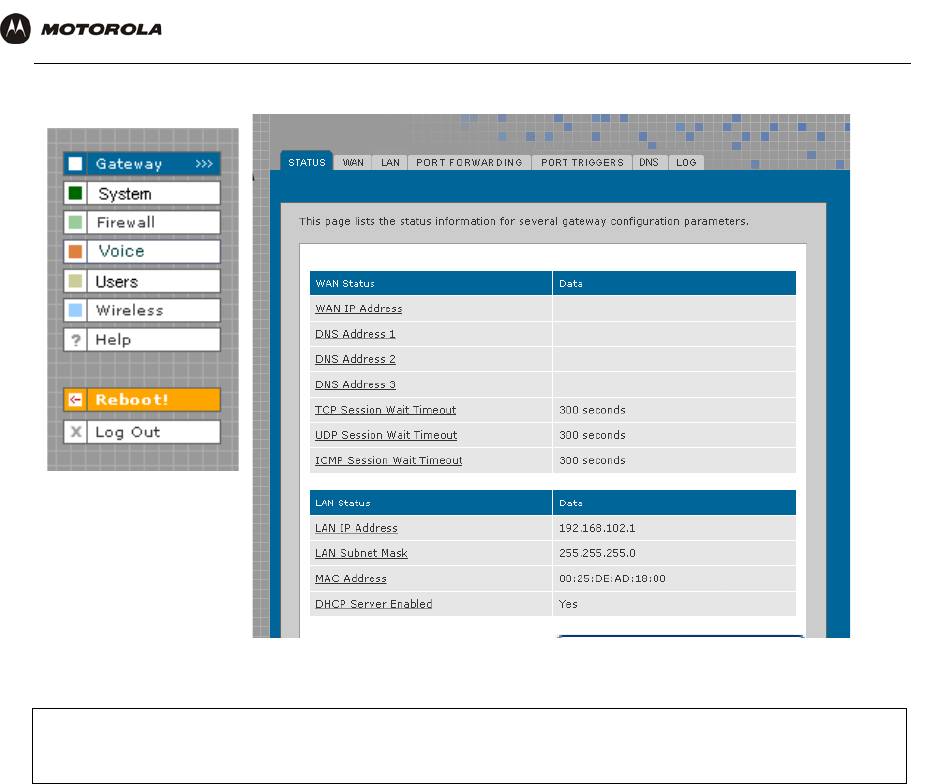Open the Users menu item

click(142, 281)
